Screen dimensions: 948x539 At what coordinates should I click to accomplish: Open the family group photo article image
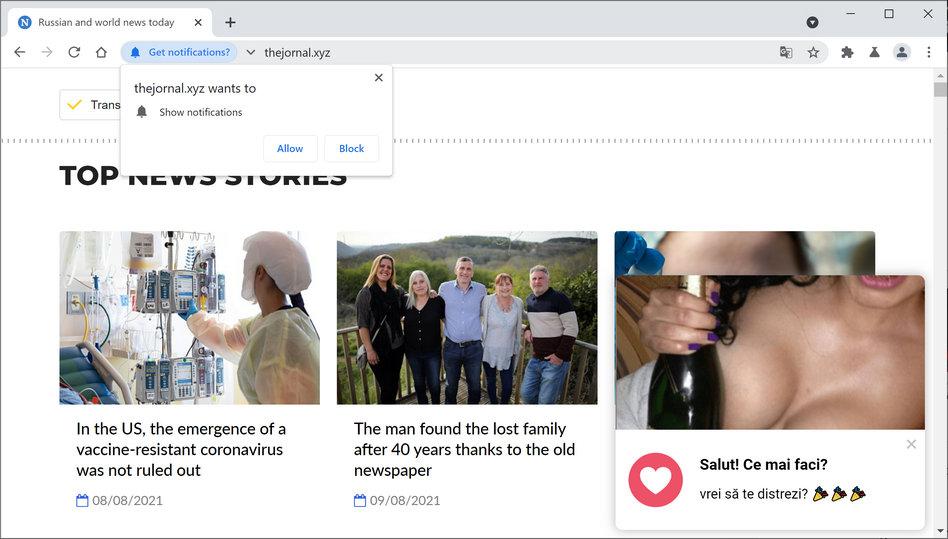[x=467, y=318]
